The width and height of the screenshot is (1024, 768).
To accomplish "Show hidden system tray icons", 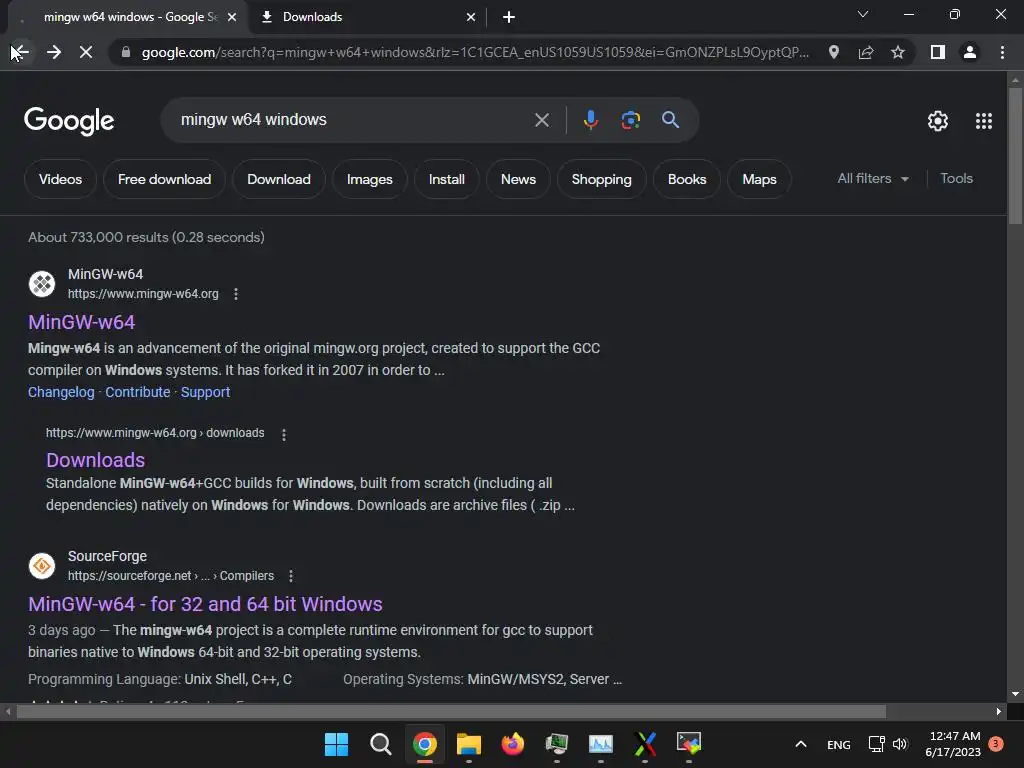I will click(x=801, y=744).
